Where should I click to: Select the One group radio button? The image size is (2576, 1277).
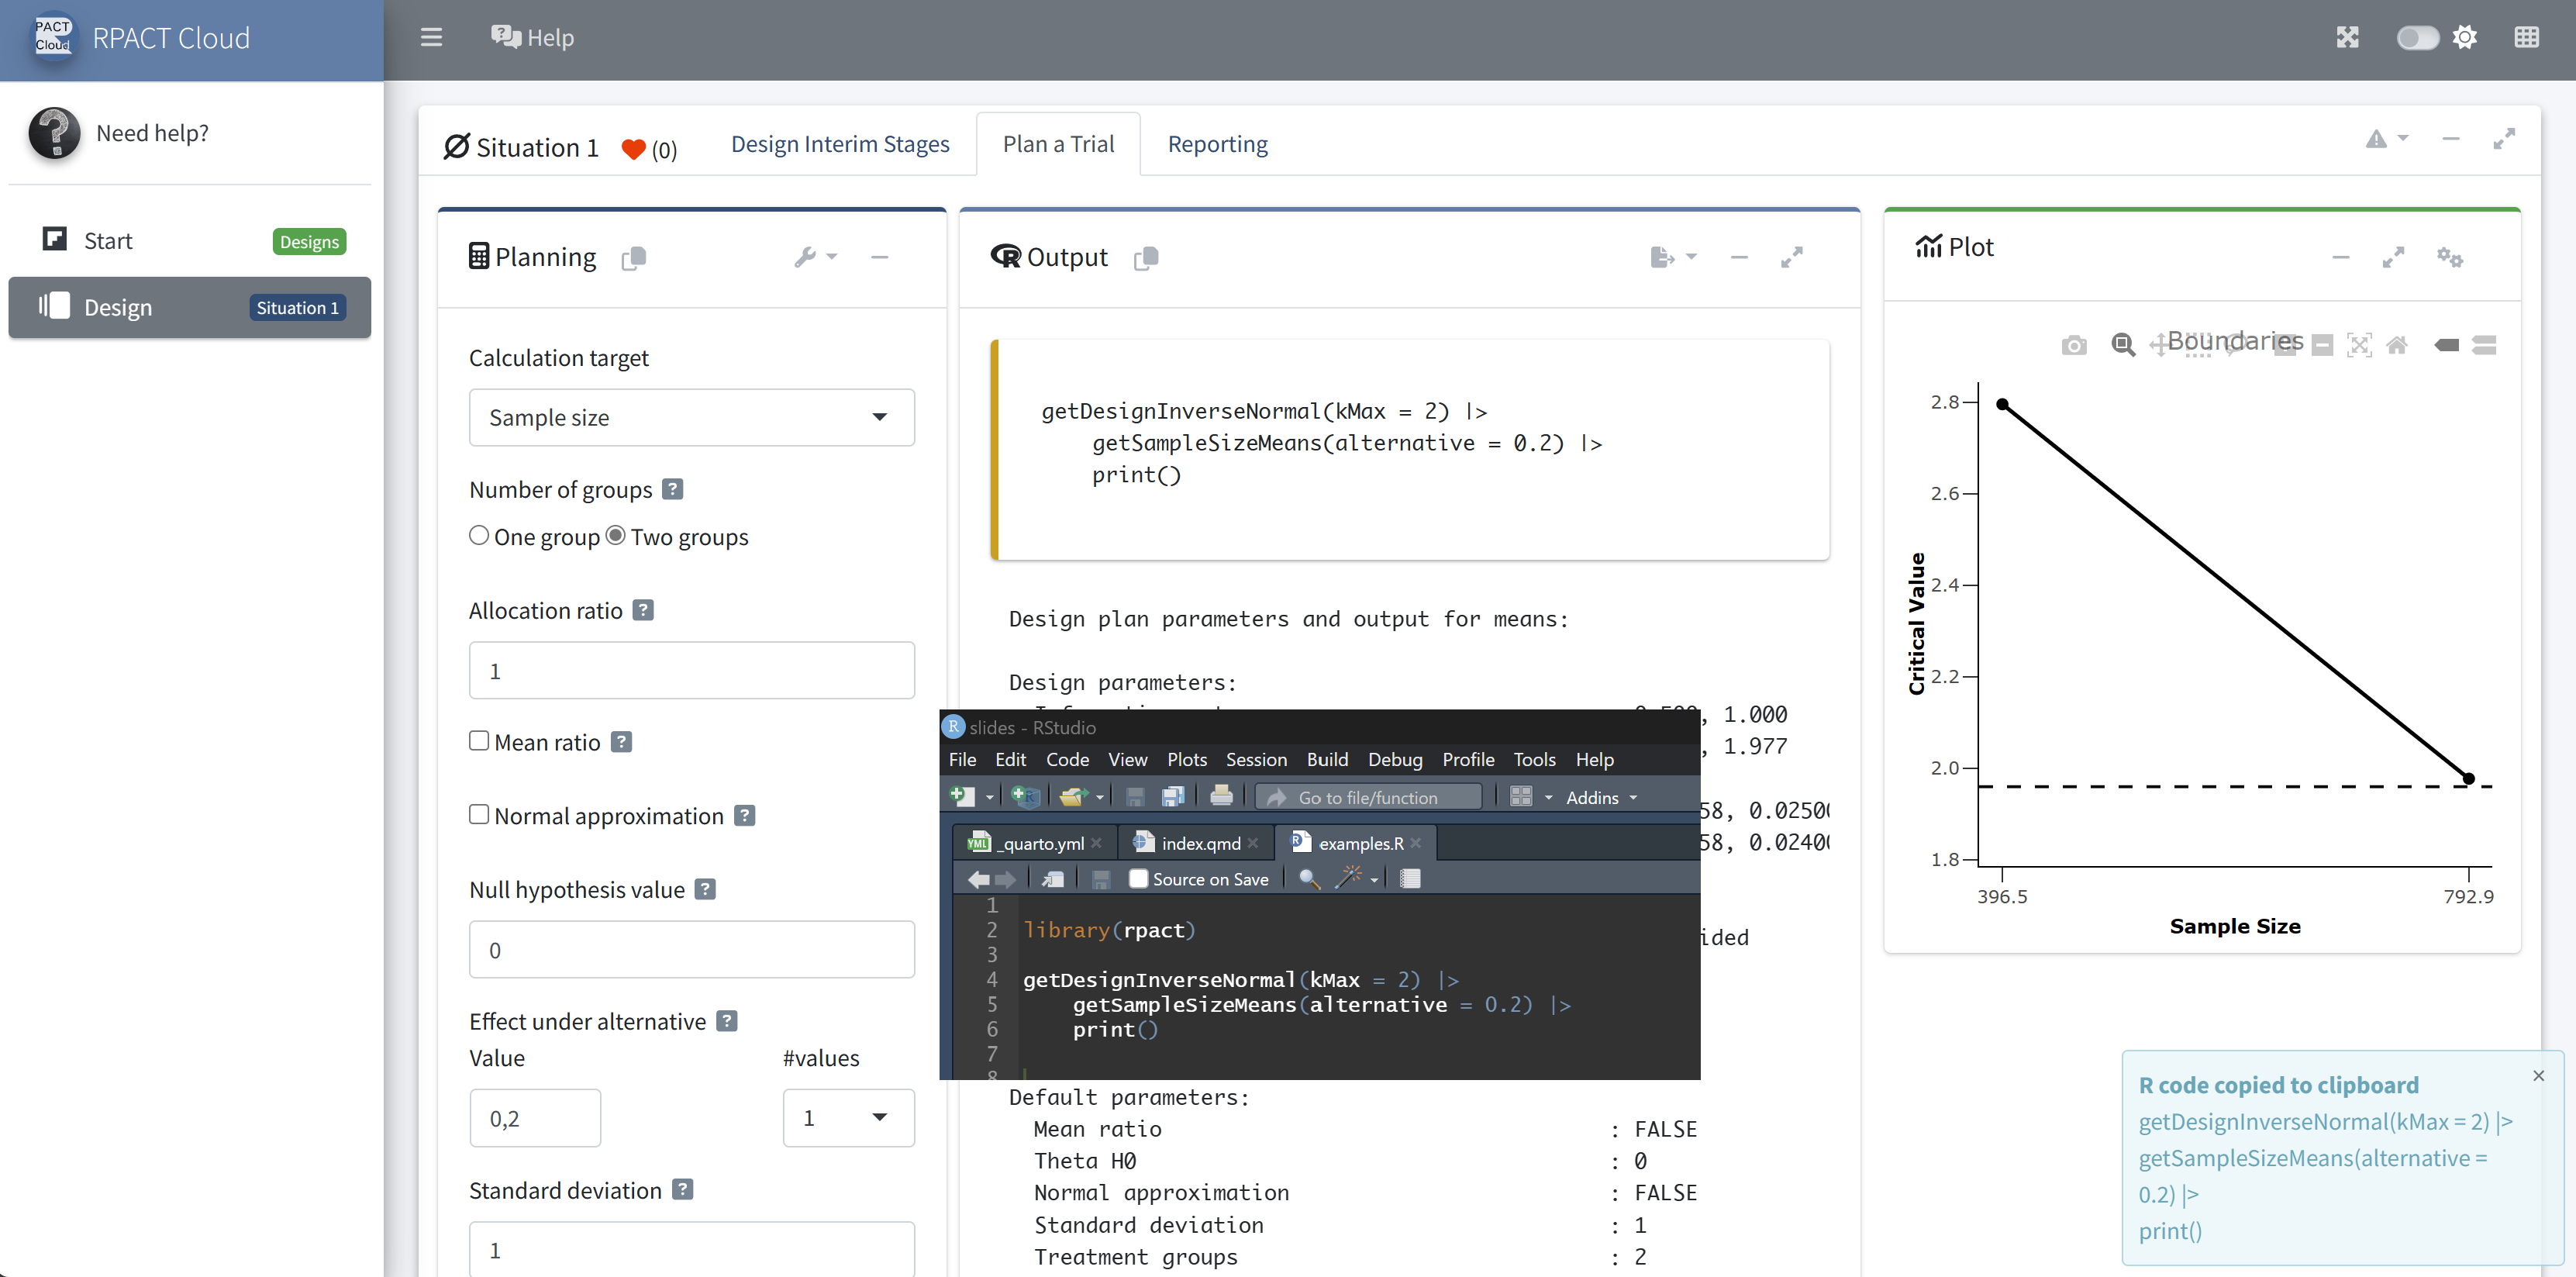479,536
